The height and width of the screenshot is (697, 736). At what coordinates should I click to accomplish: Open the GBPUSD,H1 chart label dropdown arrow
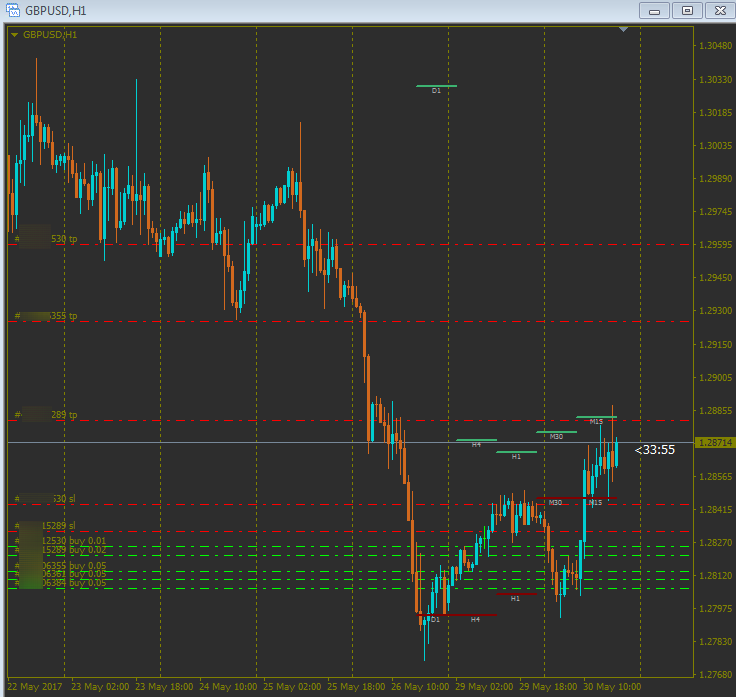pos(15,35)
